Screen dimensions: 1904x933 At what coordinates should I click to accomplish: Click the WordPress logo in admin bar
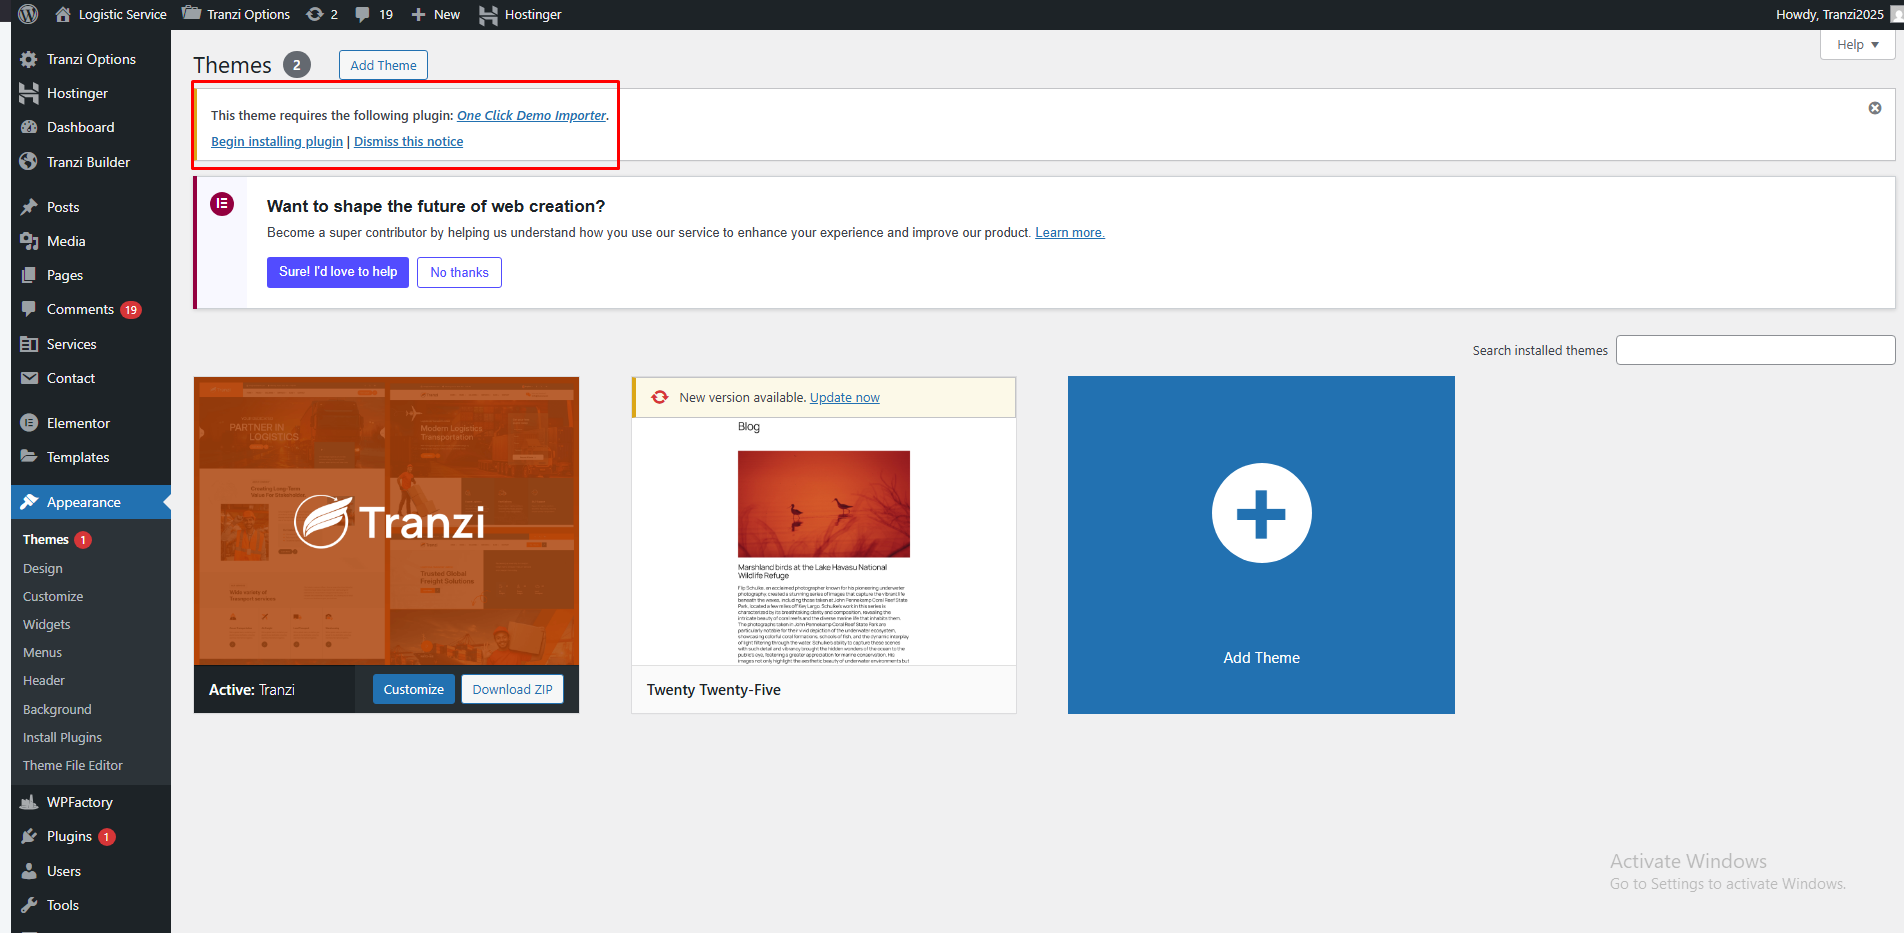click(28, 14)
